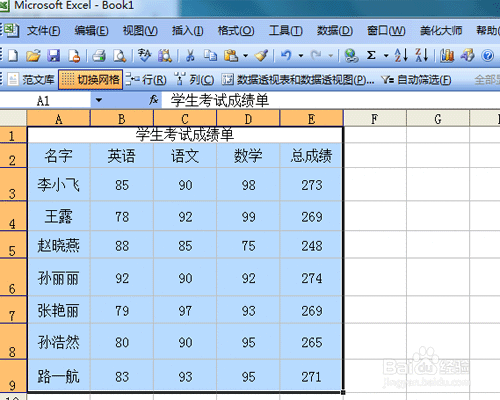500x400 pixels.
Task: Open the Paste options dropdown arrow
Action: [x=246, y=55]
